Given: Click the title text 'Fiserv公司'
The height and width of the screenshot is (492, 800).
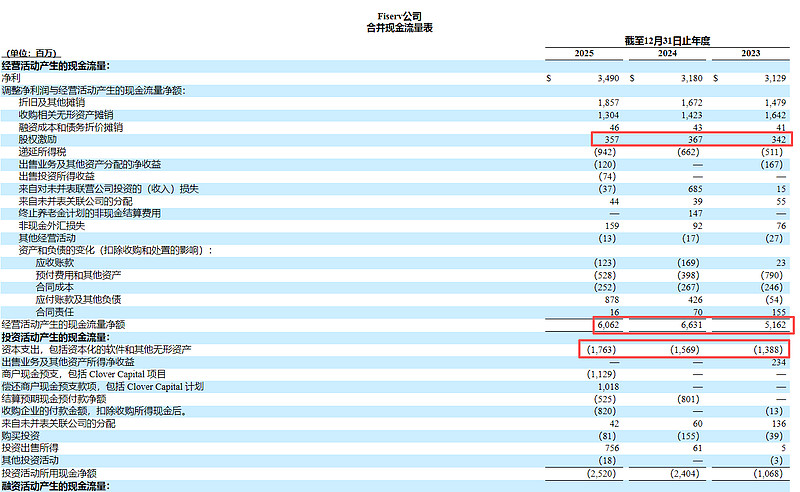Looking at the screenshot, I should [x=399, y=16].
